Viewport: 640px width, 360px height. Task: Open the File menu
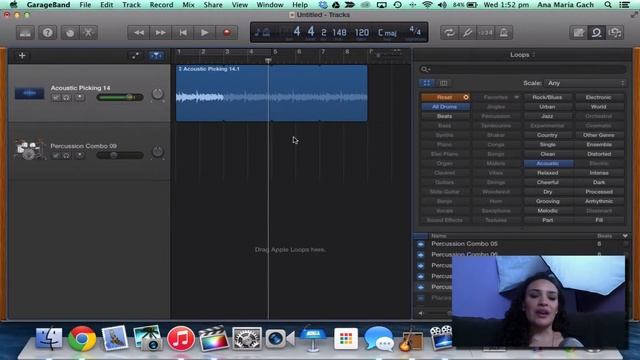pos(85,5)
